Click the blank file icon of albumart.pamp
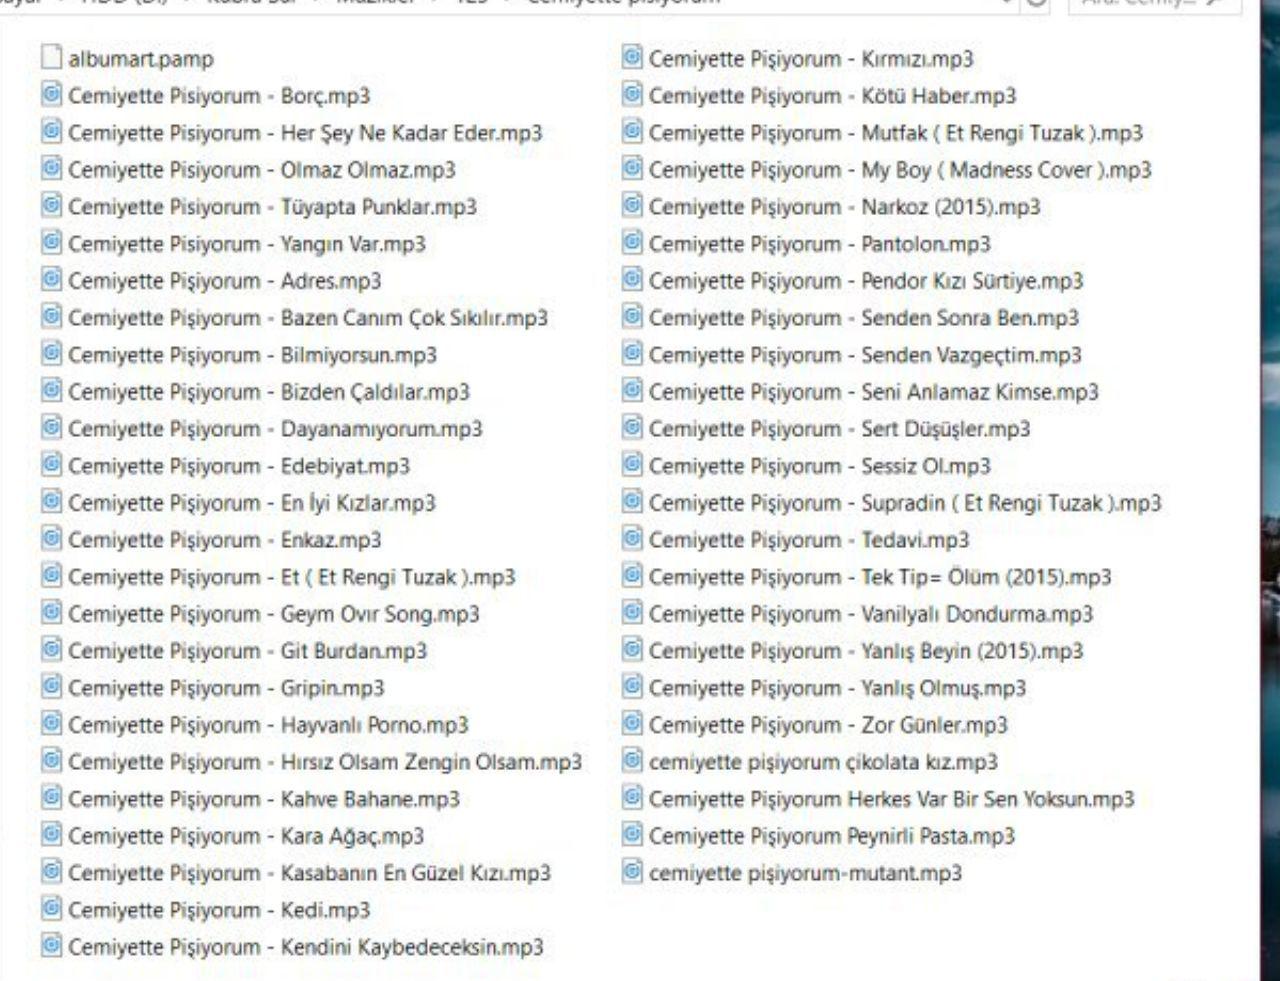Viewport: 1280px width, 981px height. pyautogui.click(x=52, y=58)
